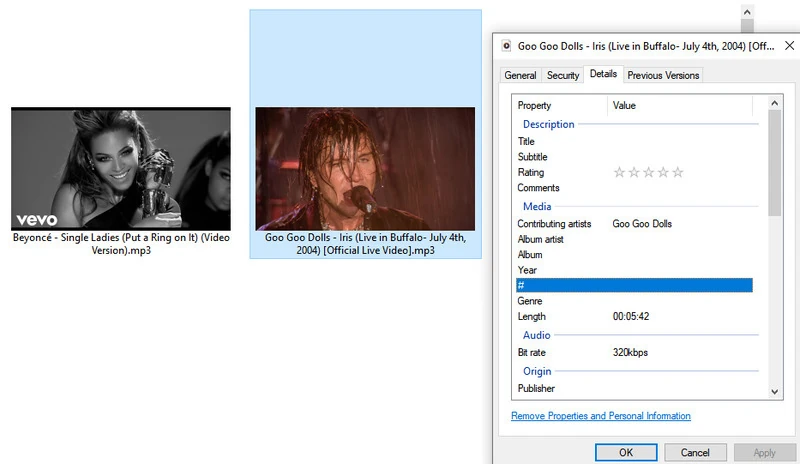Select the Year property row
Image resolution: width=800 pixels, height=464 pixels.
click(x=634, y=270)
